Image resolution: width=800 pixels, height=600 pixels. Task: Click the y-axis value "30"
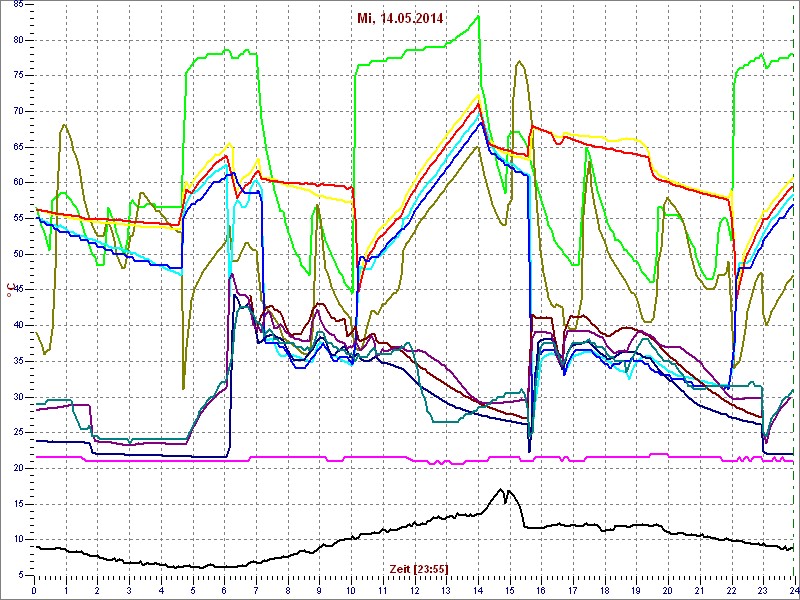(19, 397)
